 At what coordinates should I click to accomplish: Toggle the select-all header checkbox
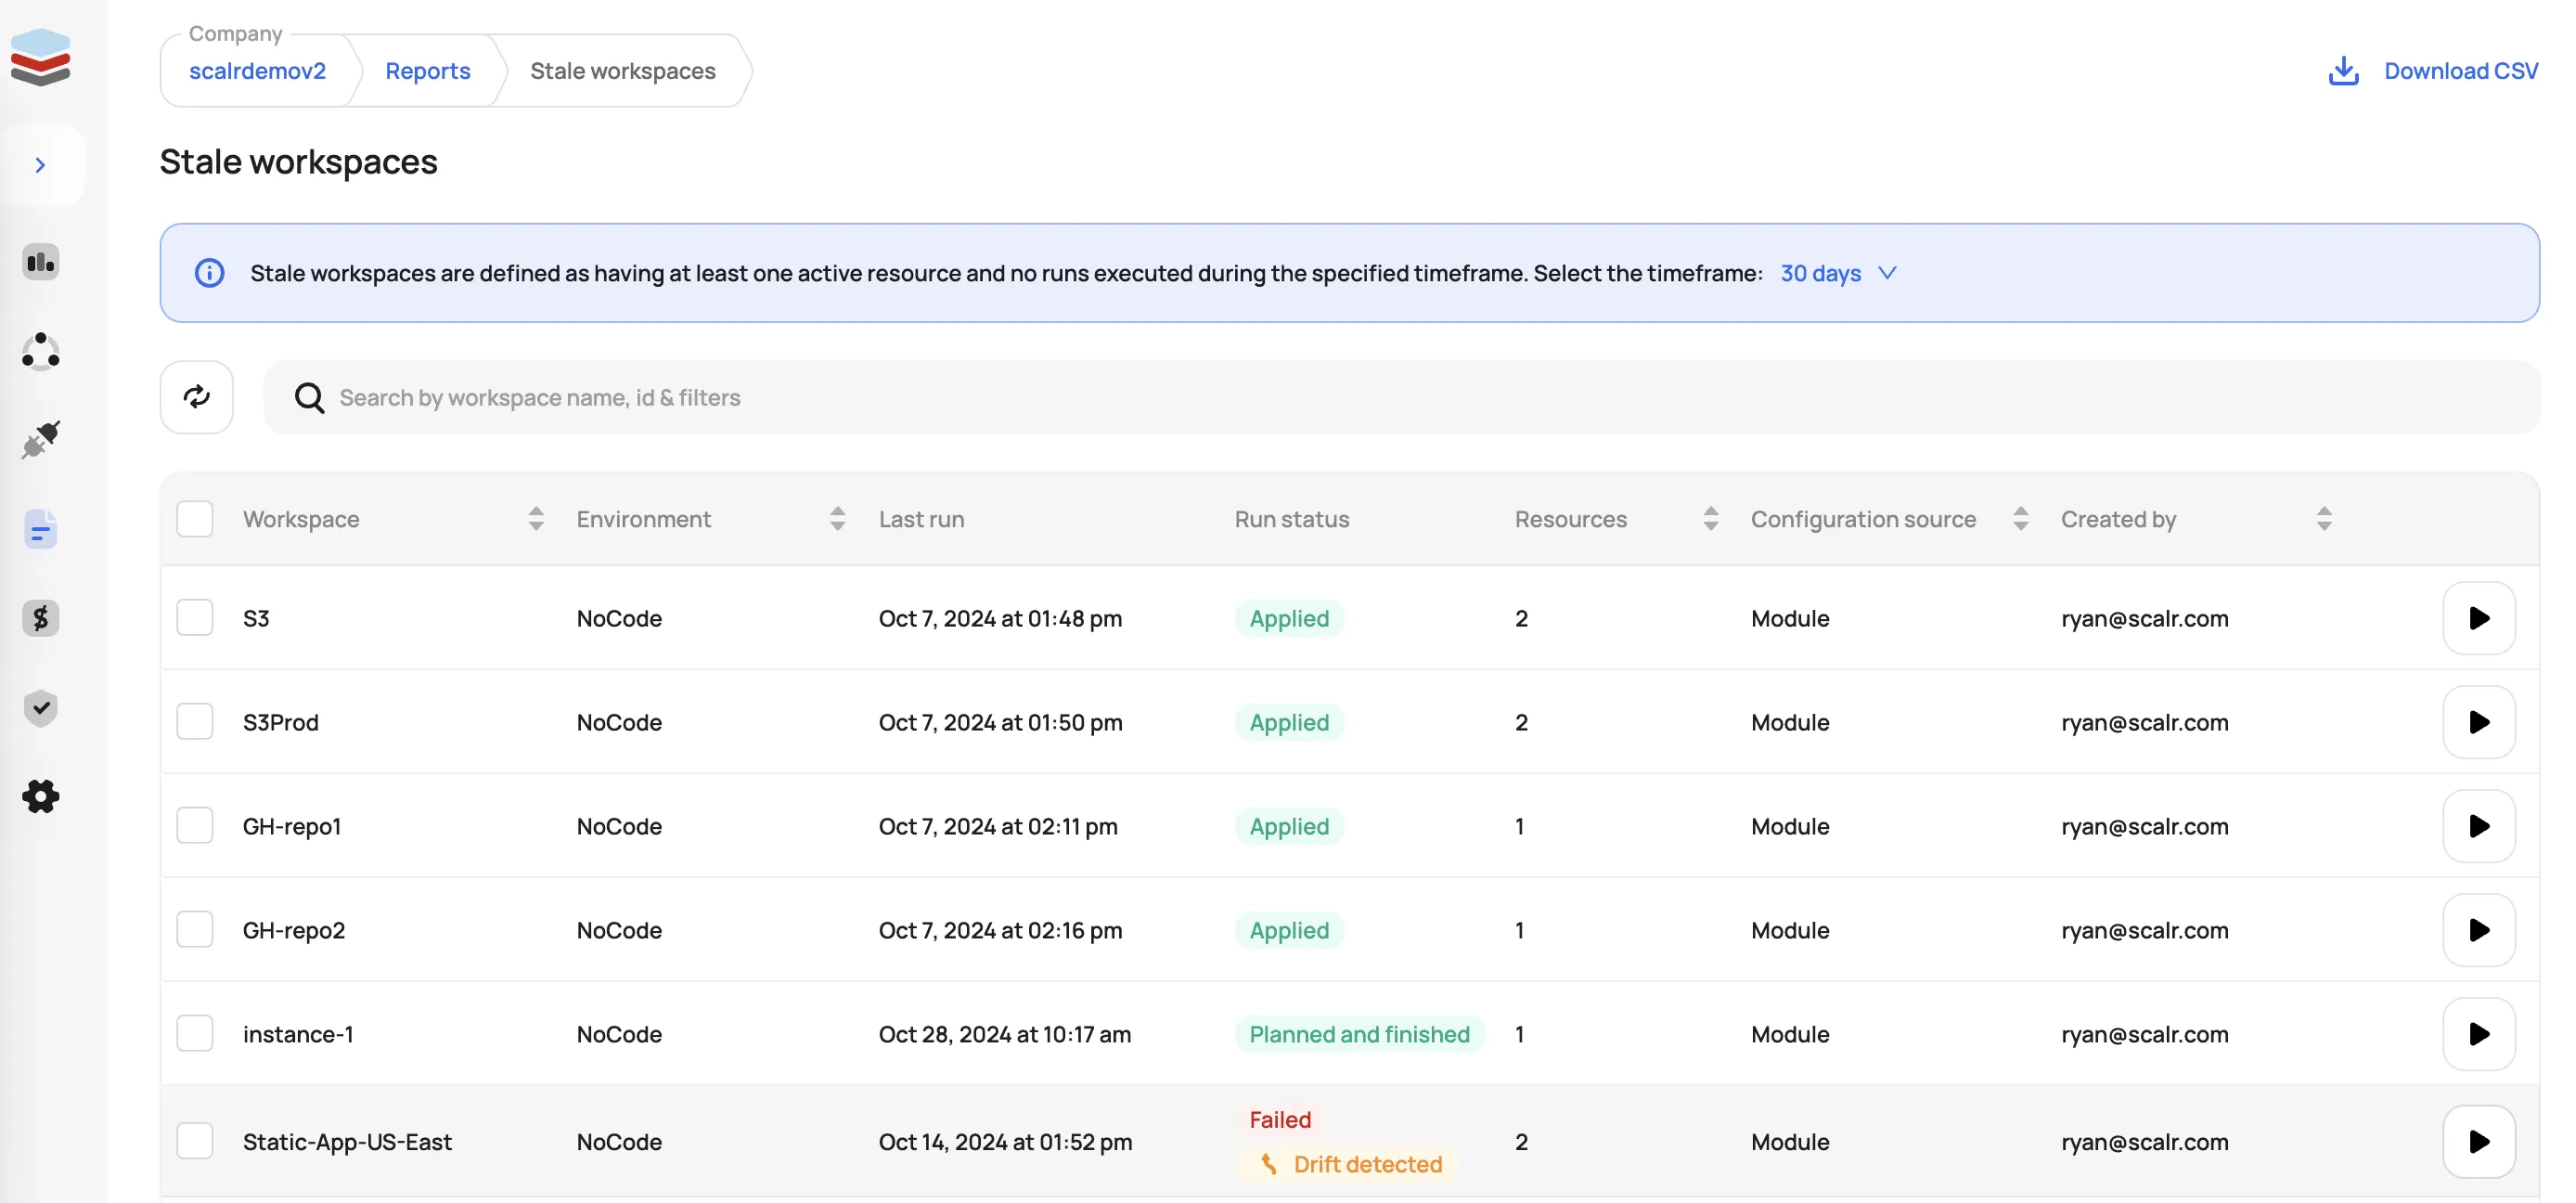[x=195, y=518]
